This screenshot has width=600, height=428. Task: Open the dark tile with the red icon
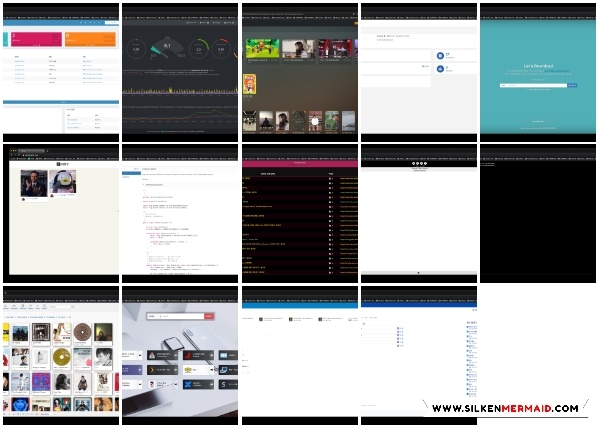click(x=198, y=355)
